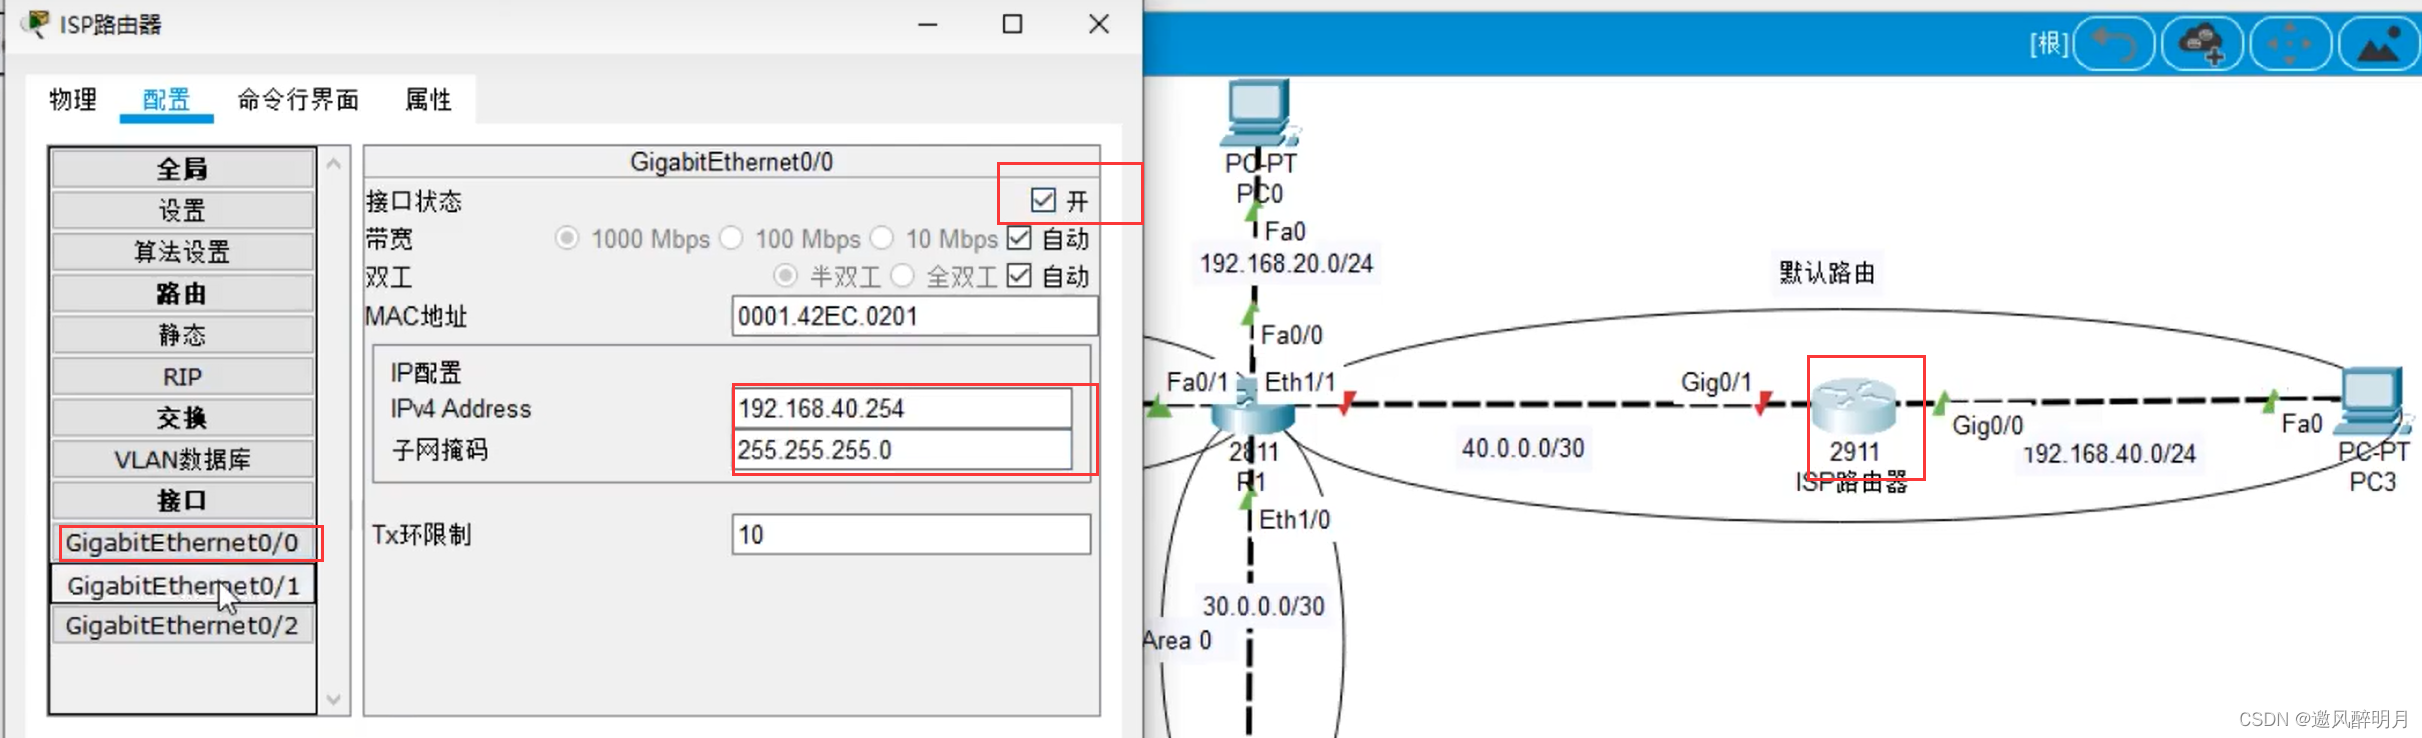
Task: Click the Area 0 label
Action: click(x=1177, y=640)
